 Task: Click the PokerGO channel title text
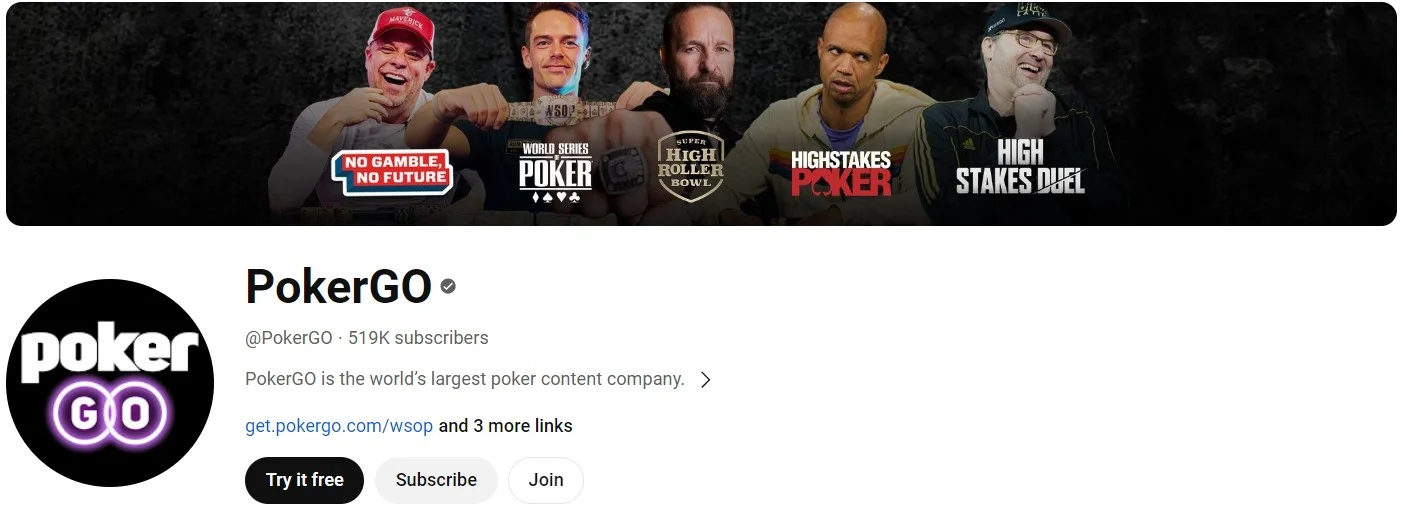(x=338, y=287)
